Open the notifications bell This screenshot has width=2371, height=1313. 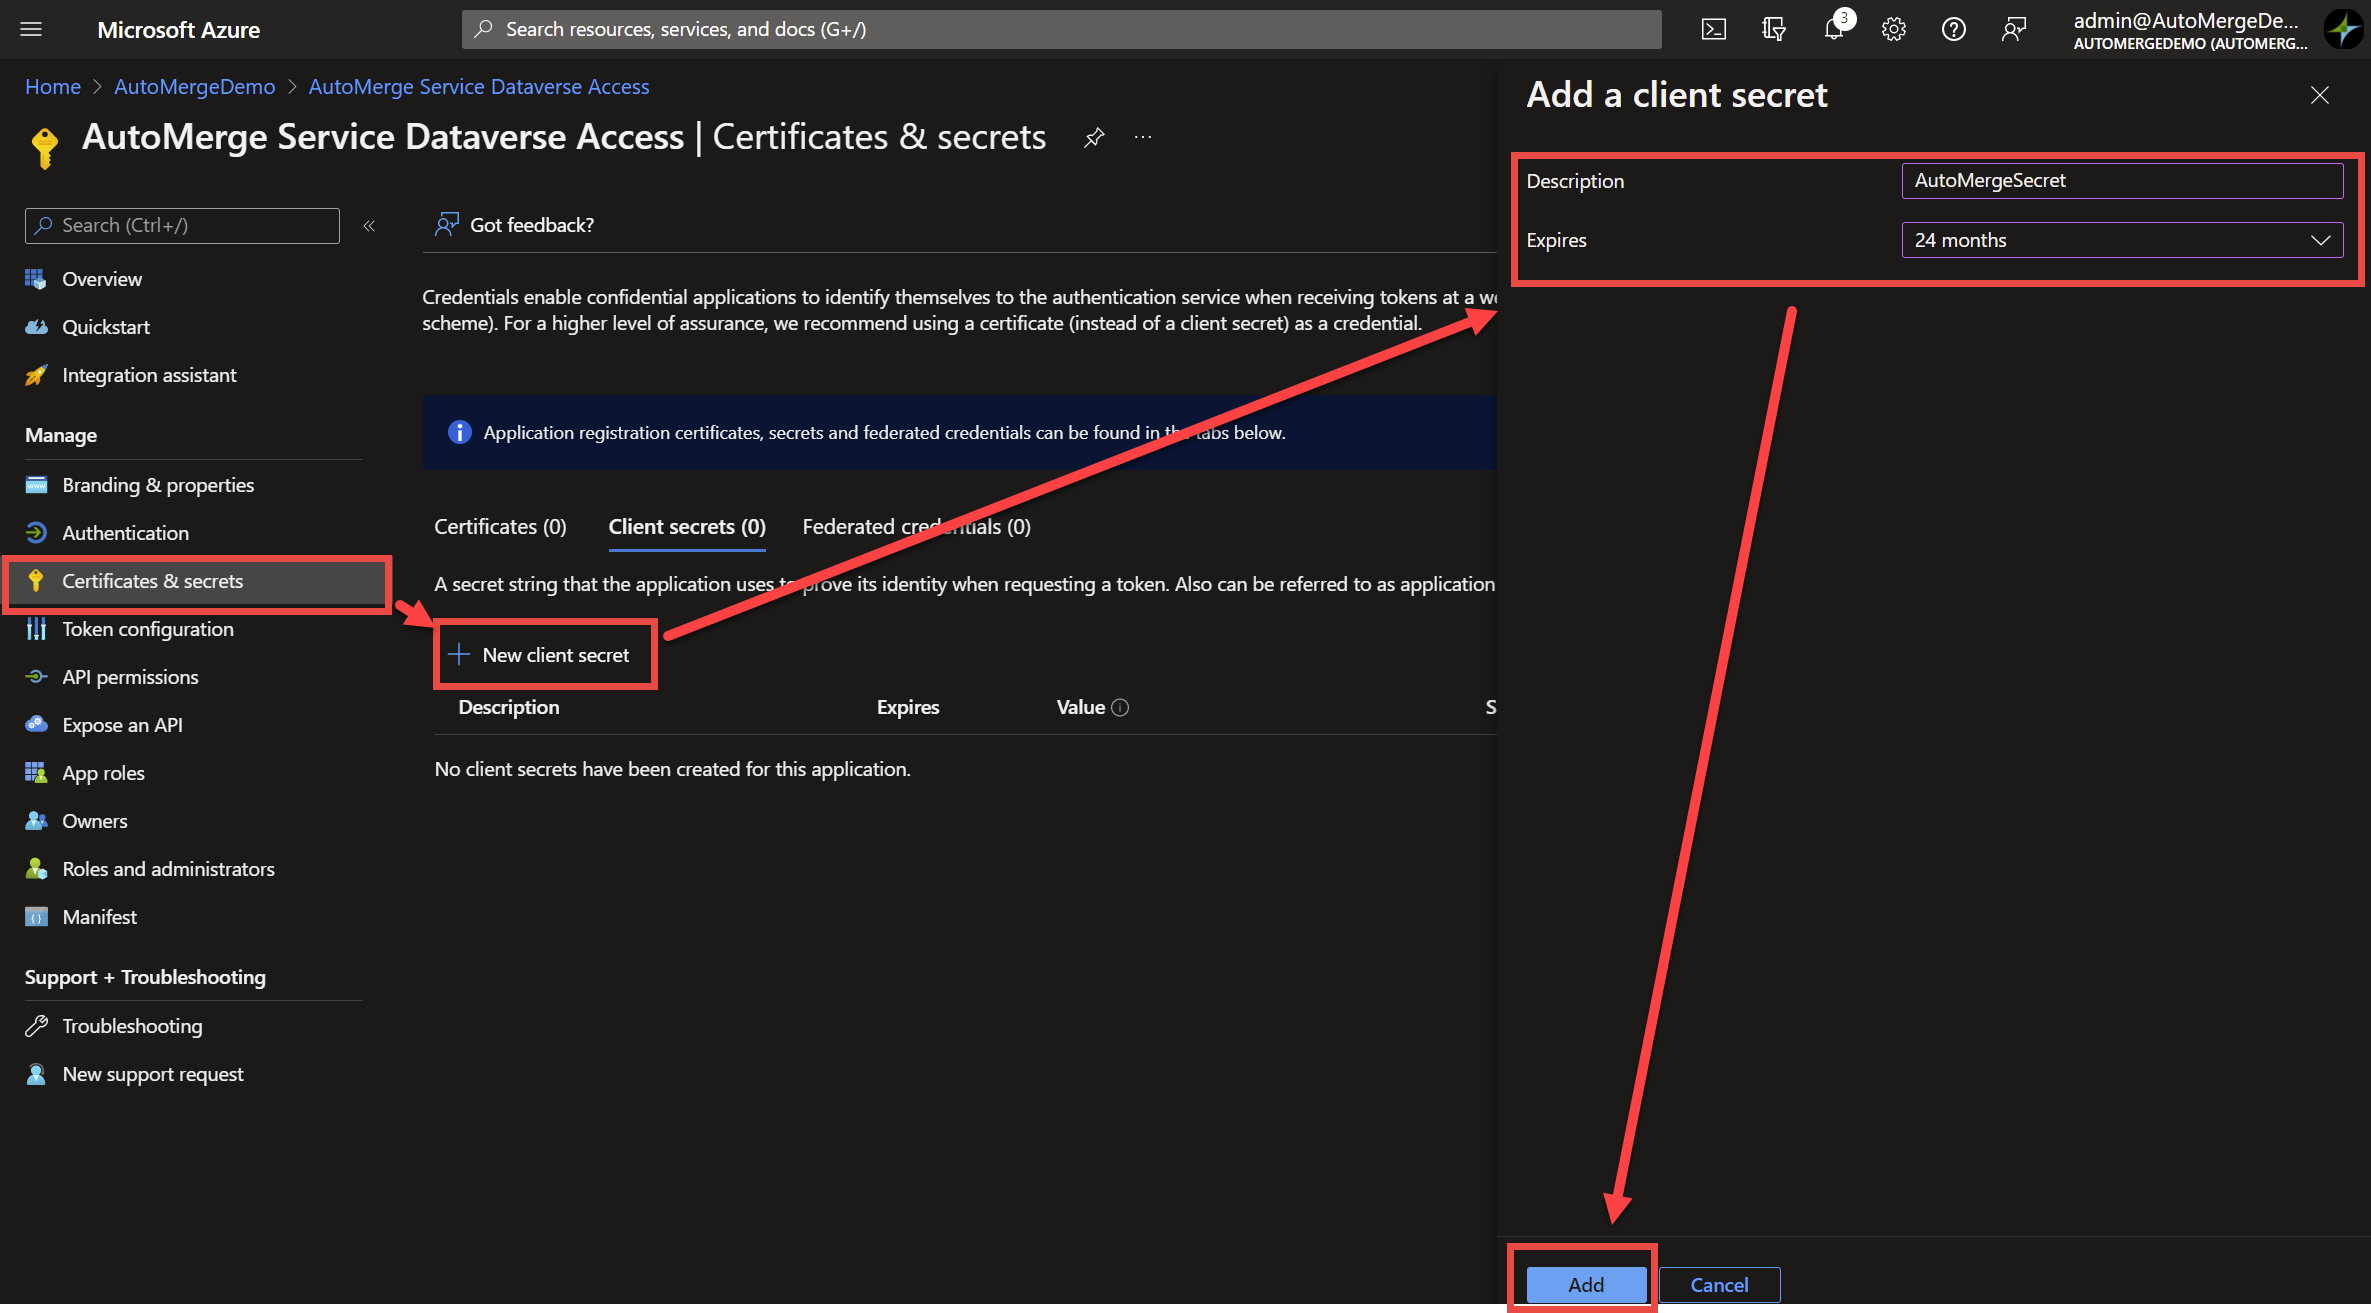[x=1834, y=29]
